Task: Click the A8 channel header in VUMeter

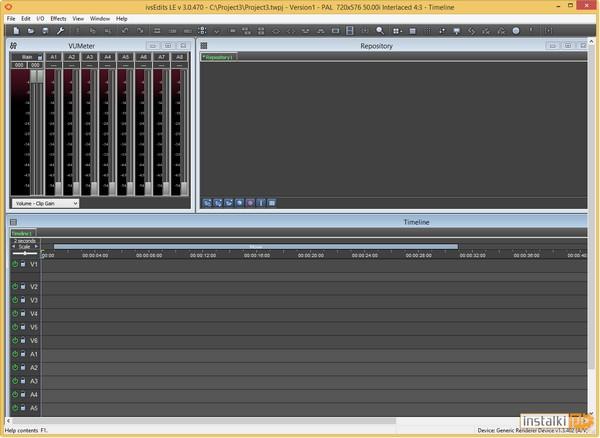Action: coord(179,57)
